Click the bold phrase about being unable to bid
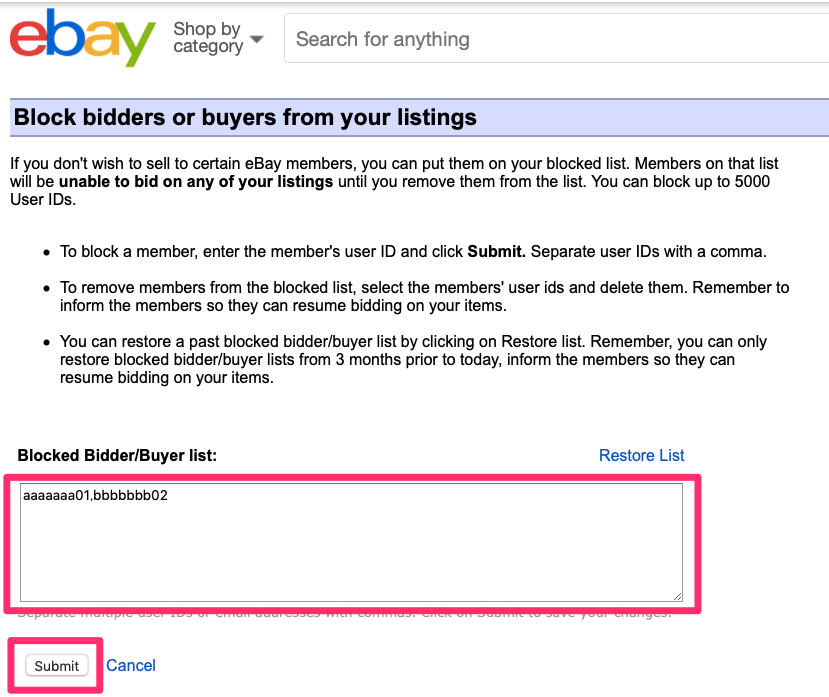Image resolution: width=829 pixels, height=697 pixels. 196,182
